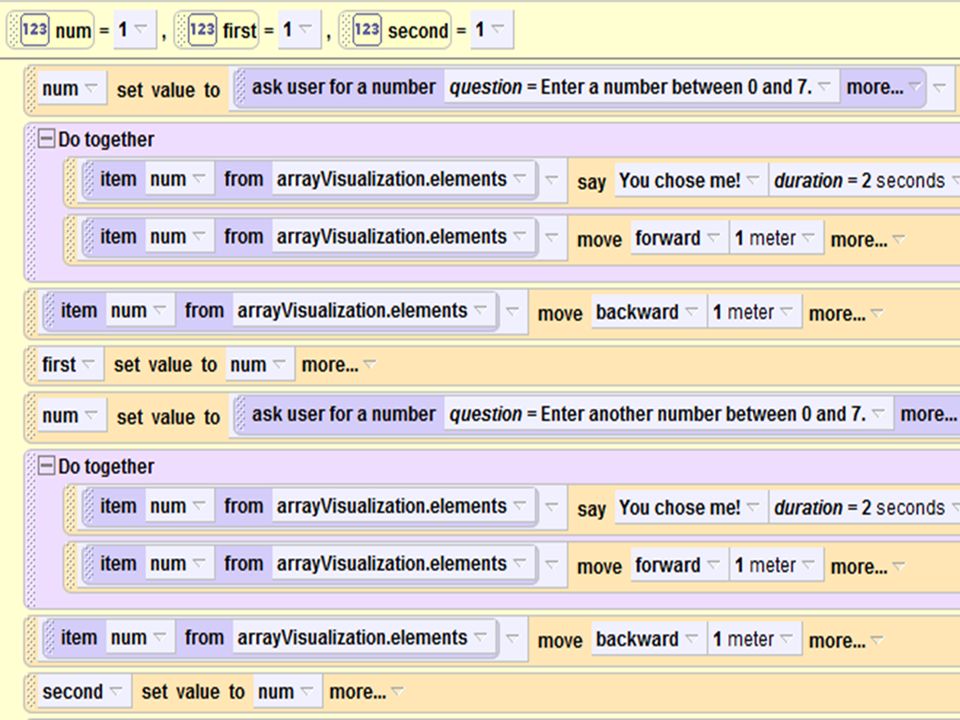This screenshot has width=960, height=720.
Task: Open '1 meter' dropdown on the move backward line above 'second set value'
Action: [x=753, y=639]
